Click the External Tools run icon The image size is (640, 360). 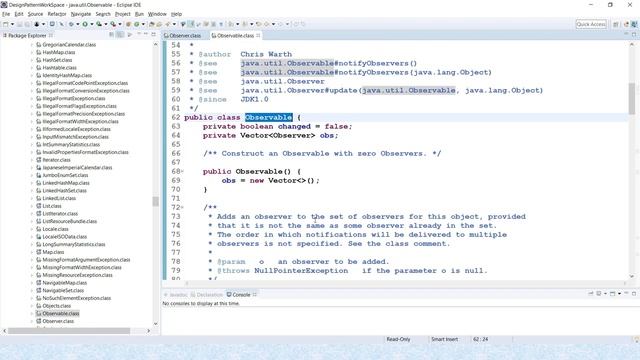[113, 24]
